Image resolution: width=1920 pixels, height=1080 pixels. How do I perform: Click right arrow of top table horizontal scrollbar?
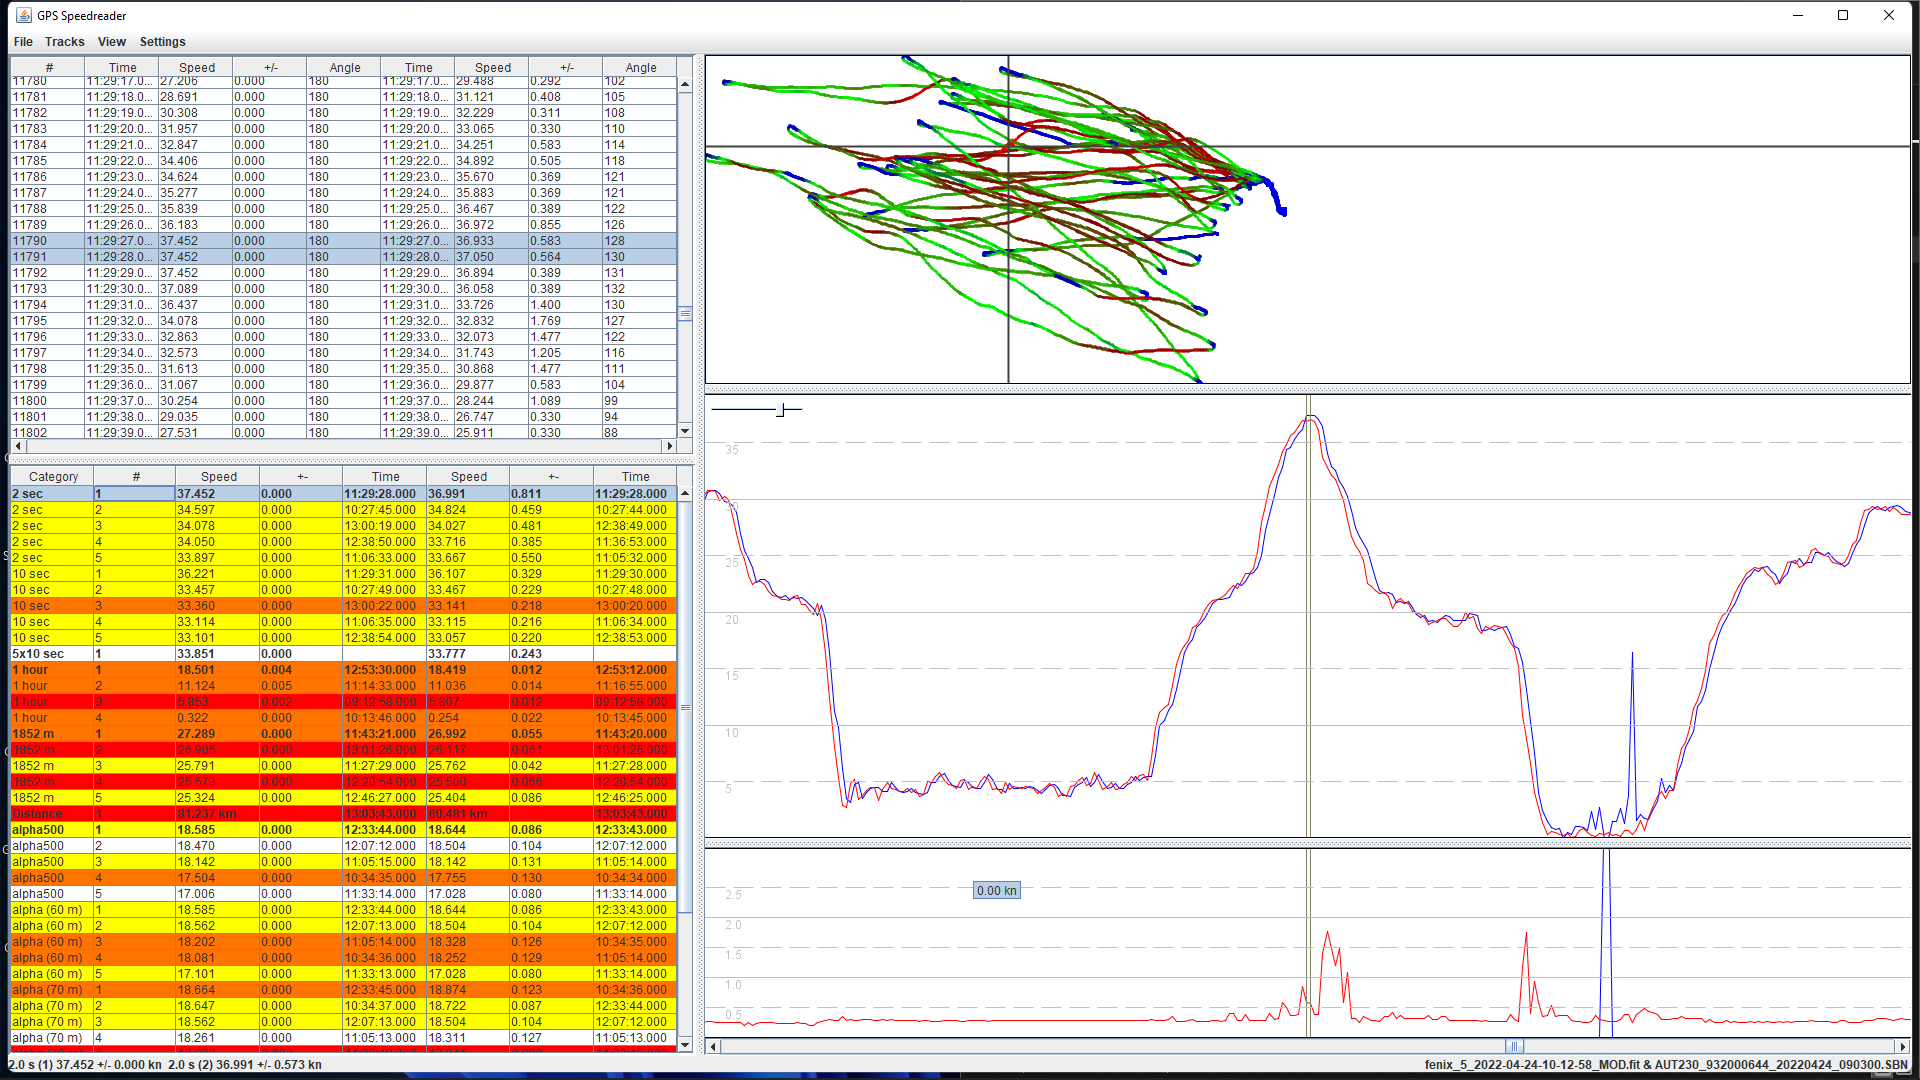[669, 446]
